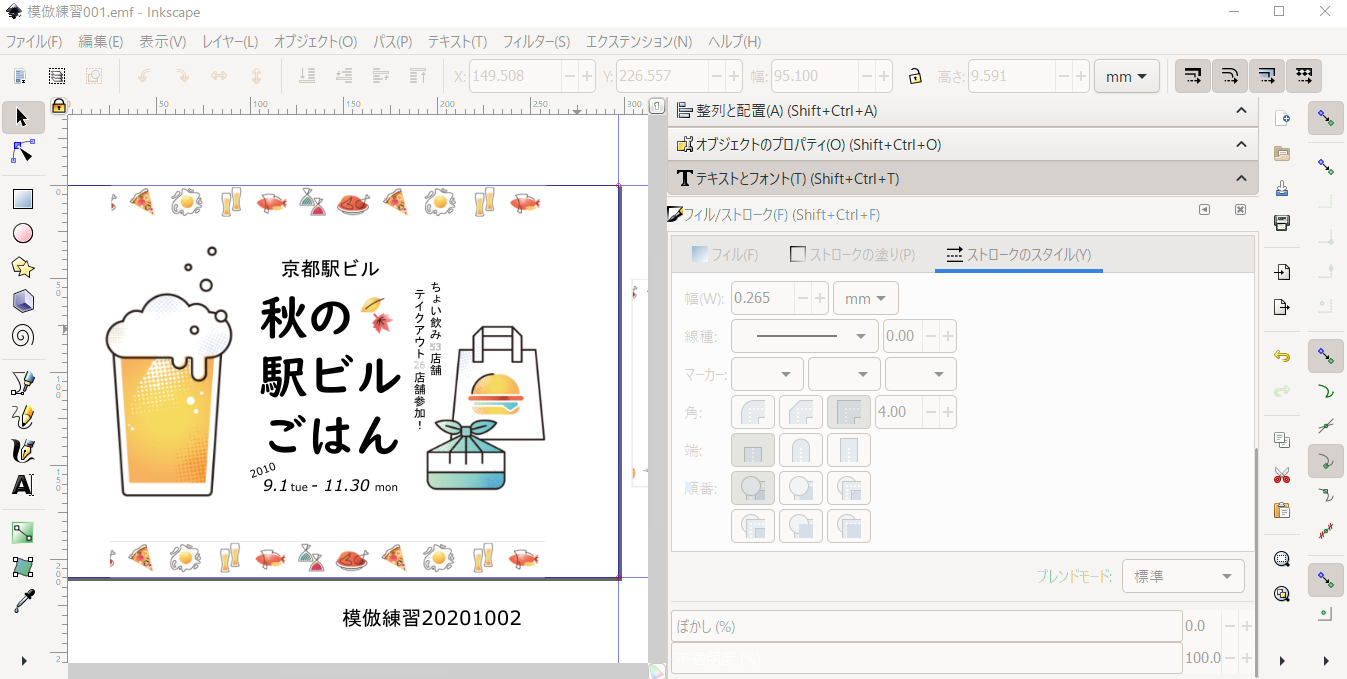
Task: Select the Star/Polygon tool
Action: (22, 267)
